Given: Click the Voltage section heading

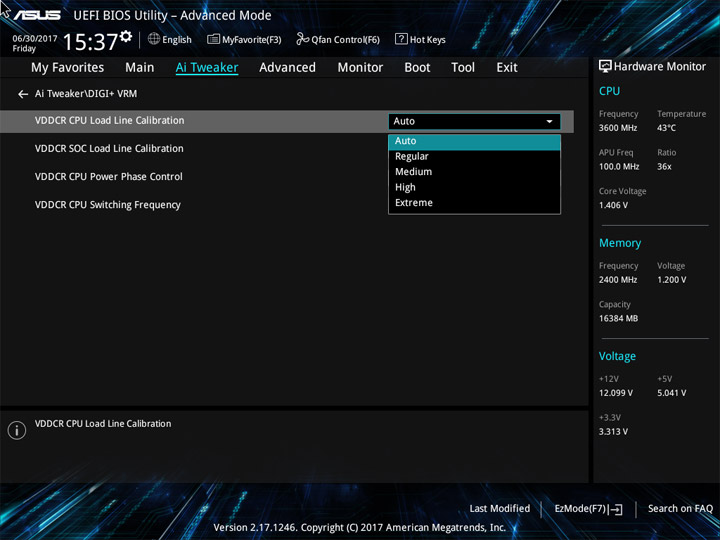Looking at the screenshot, I should [617, 356].
